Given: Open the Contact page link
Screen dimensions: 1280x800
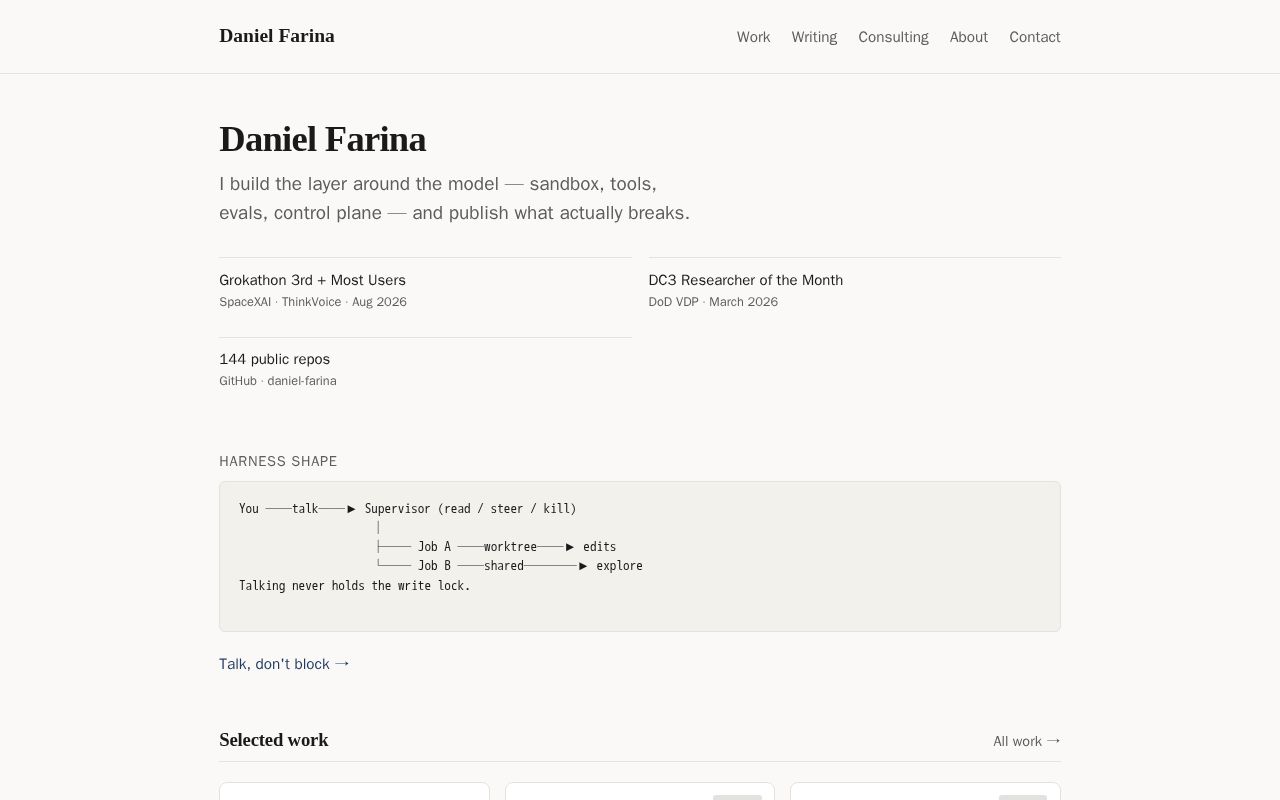Looking at the screenshot, I should coord(1034,37).
